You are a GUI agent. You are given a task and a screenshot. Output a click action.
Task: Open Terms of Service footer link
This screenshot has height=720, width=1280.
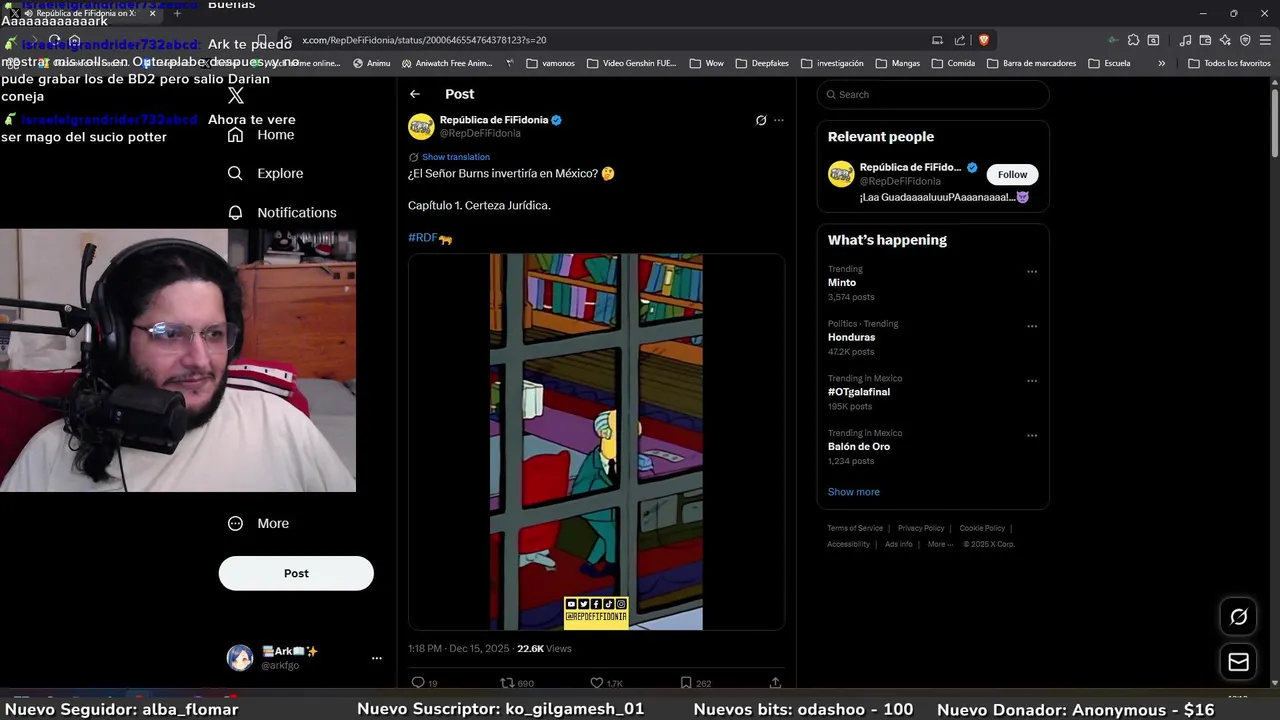pyautogui.click(x=855, y=528)
